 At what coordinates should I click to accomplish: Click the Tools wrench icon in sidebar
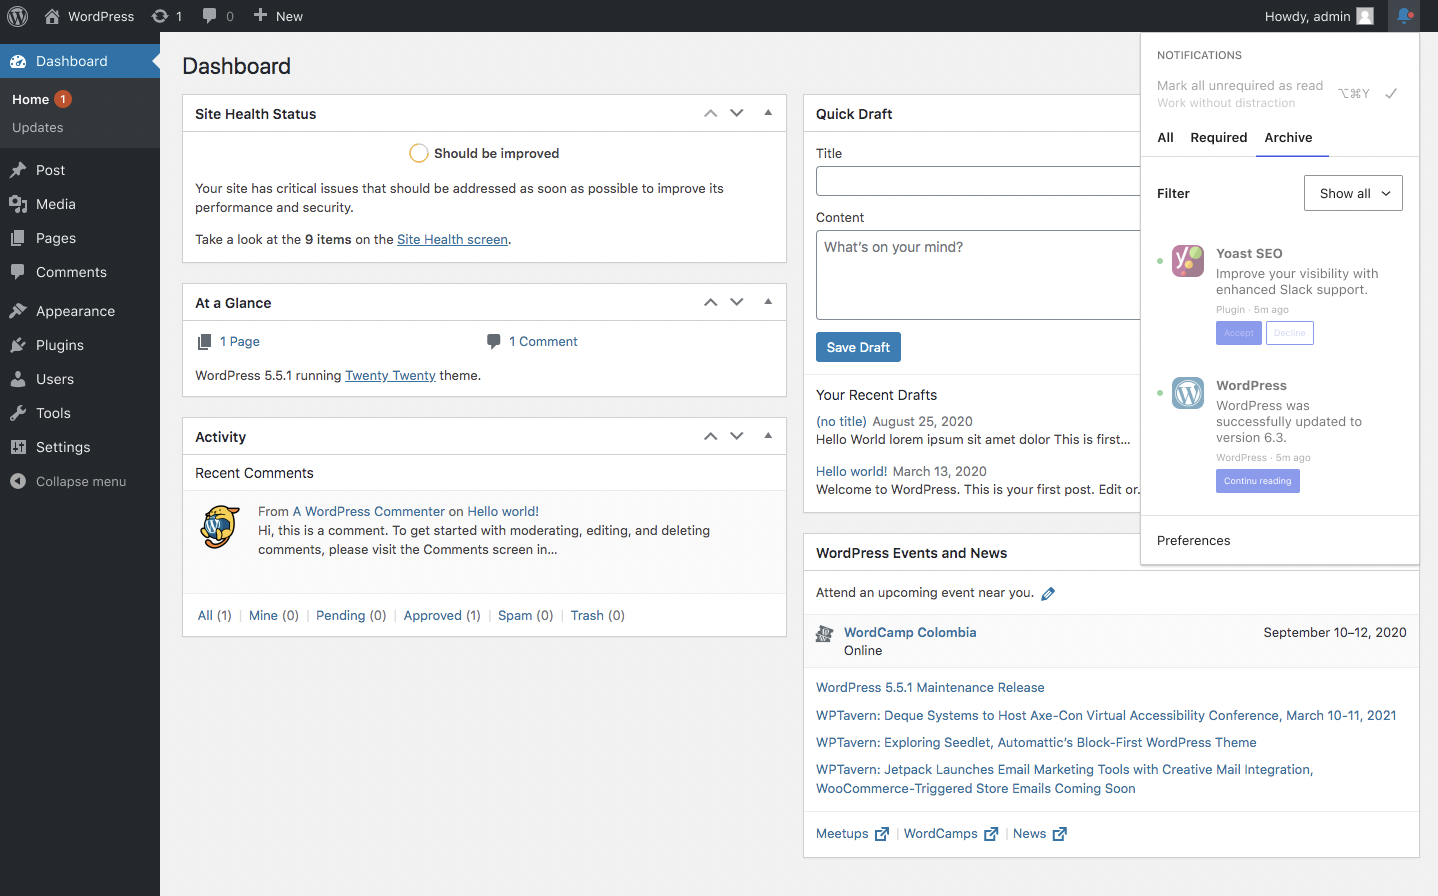pyautogui.click(x=18, y=413)
